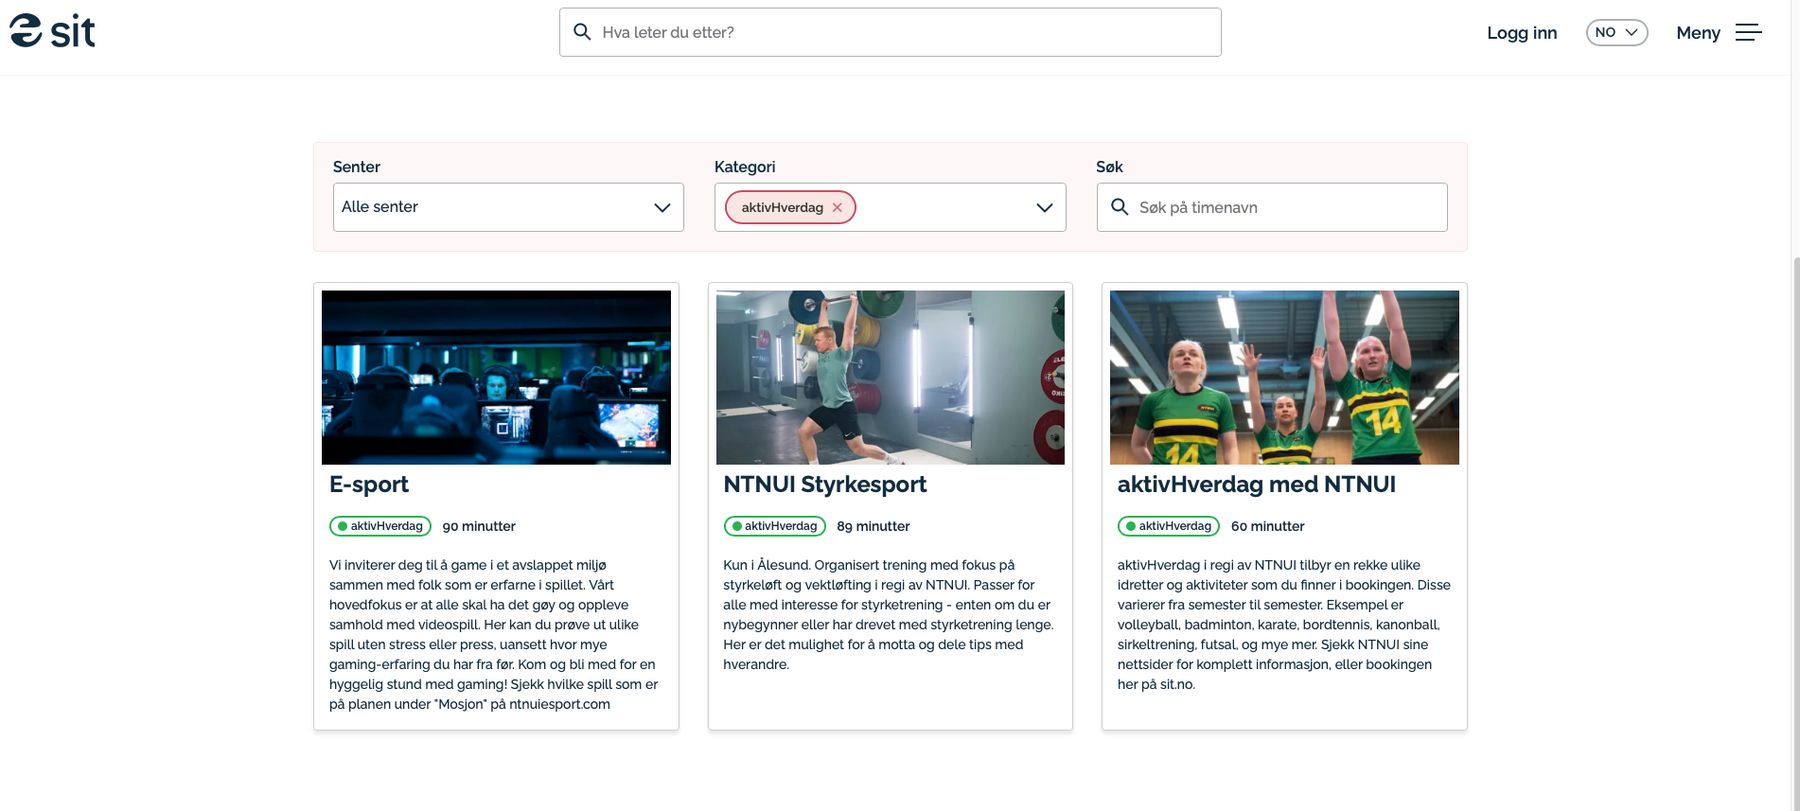Expand the Alle senter dropdown
1800x811 pixels.
[508, 207]
